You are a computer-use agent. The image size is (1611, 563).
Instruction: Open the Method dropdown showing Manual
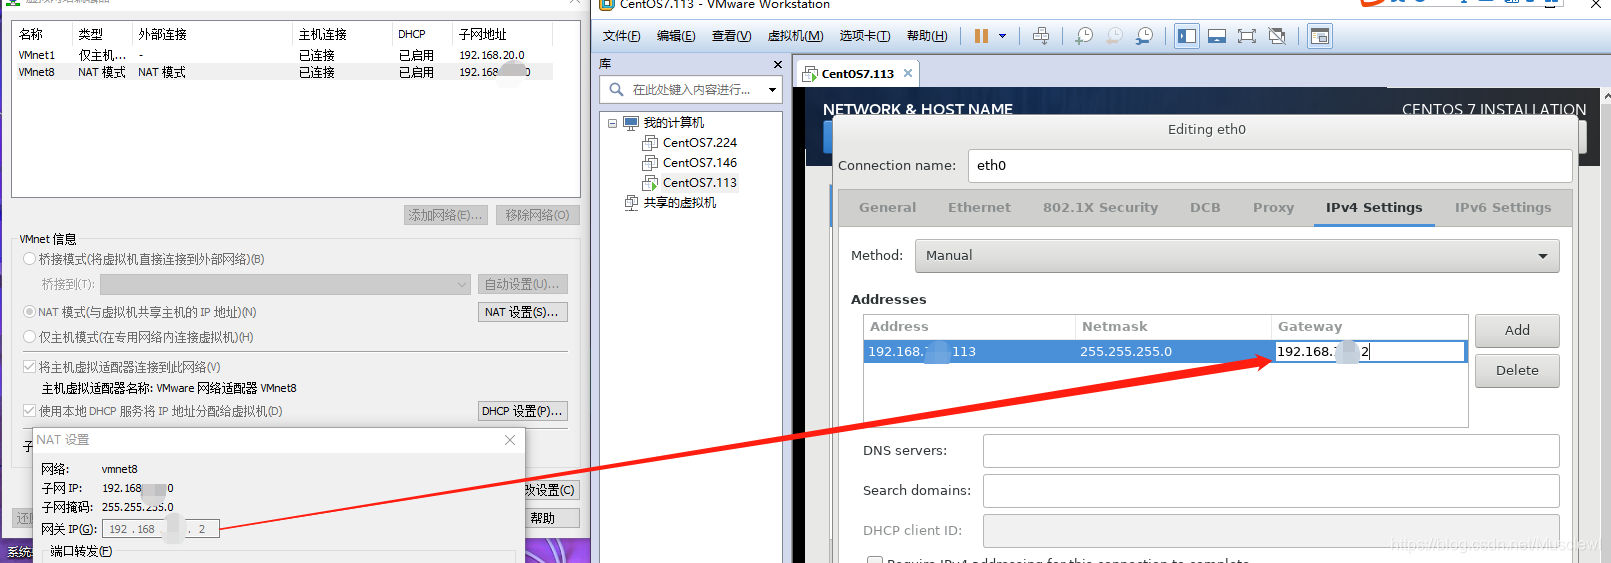click(1237, 256)
